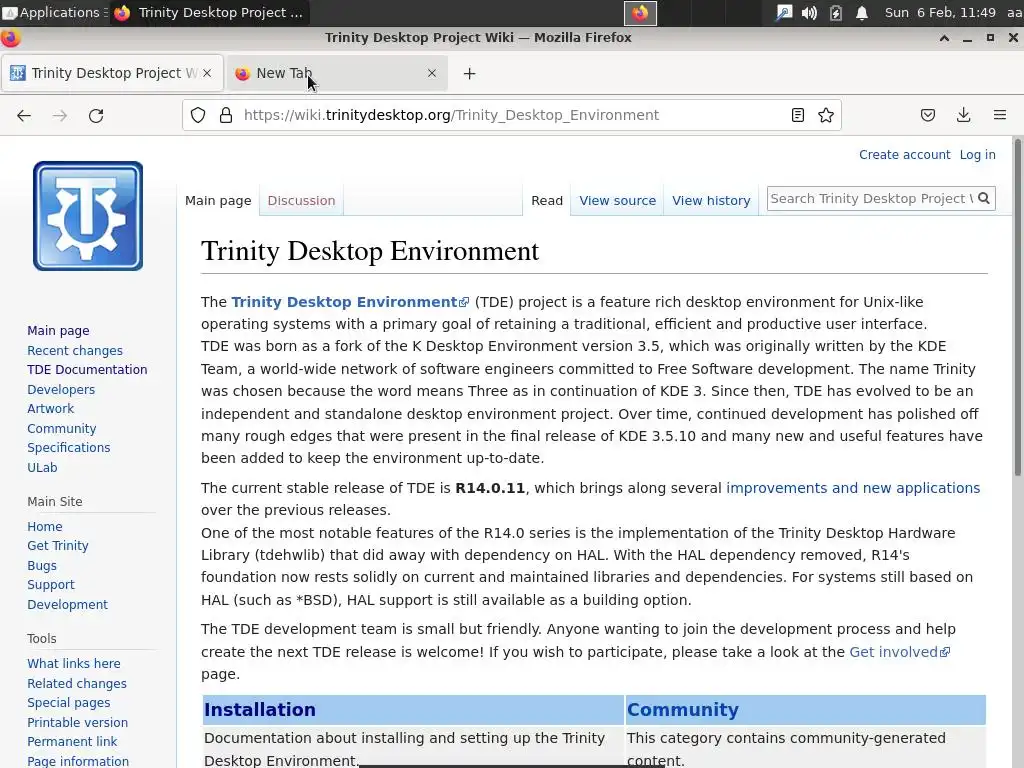The height and width of the screenshot is (768, 1024).
Task: Click the search magnifier button in wiki
Action: pyautogui.click(x=984, y=198)
